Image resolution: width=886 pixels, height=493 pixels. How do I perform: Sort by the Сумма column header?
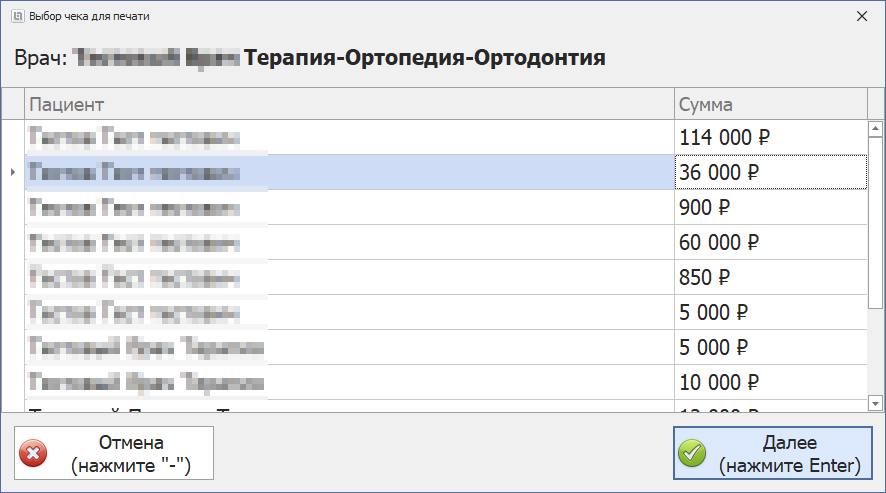coord(770,104)
